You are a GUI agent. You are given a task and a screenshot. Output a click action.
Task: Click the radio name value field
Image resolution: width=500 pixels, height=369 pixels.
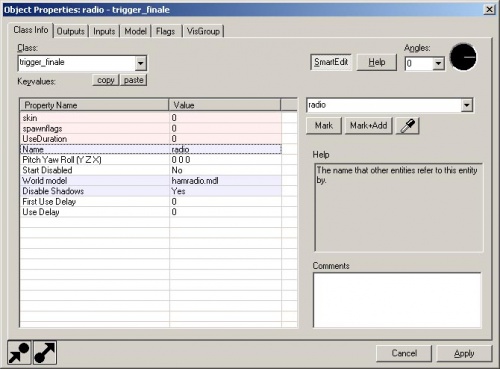(x=384, y=105)
